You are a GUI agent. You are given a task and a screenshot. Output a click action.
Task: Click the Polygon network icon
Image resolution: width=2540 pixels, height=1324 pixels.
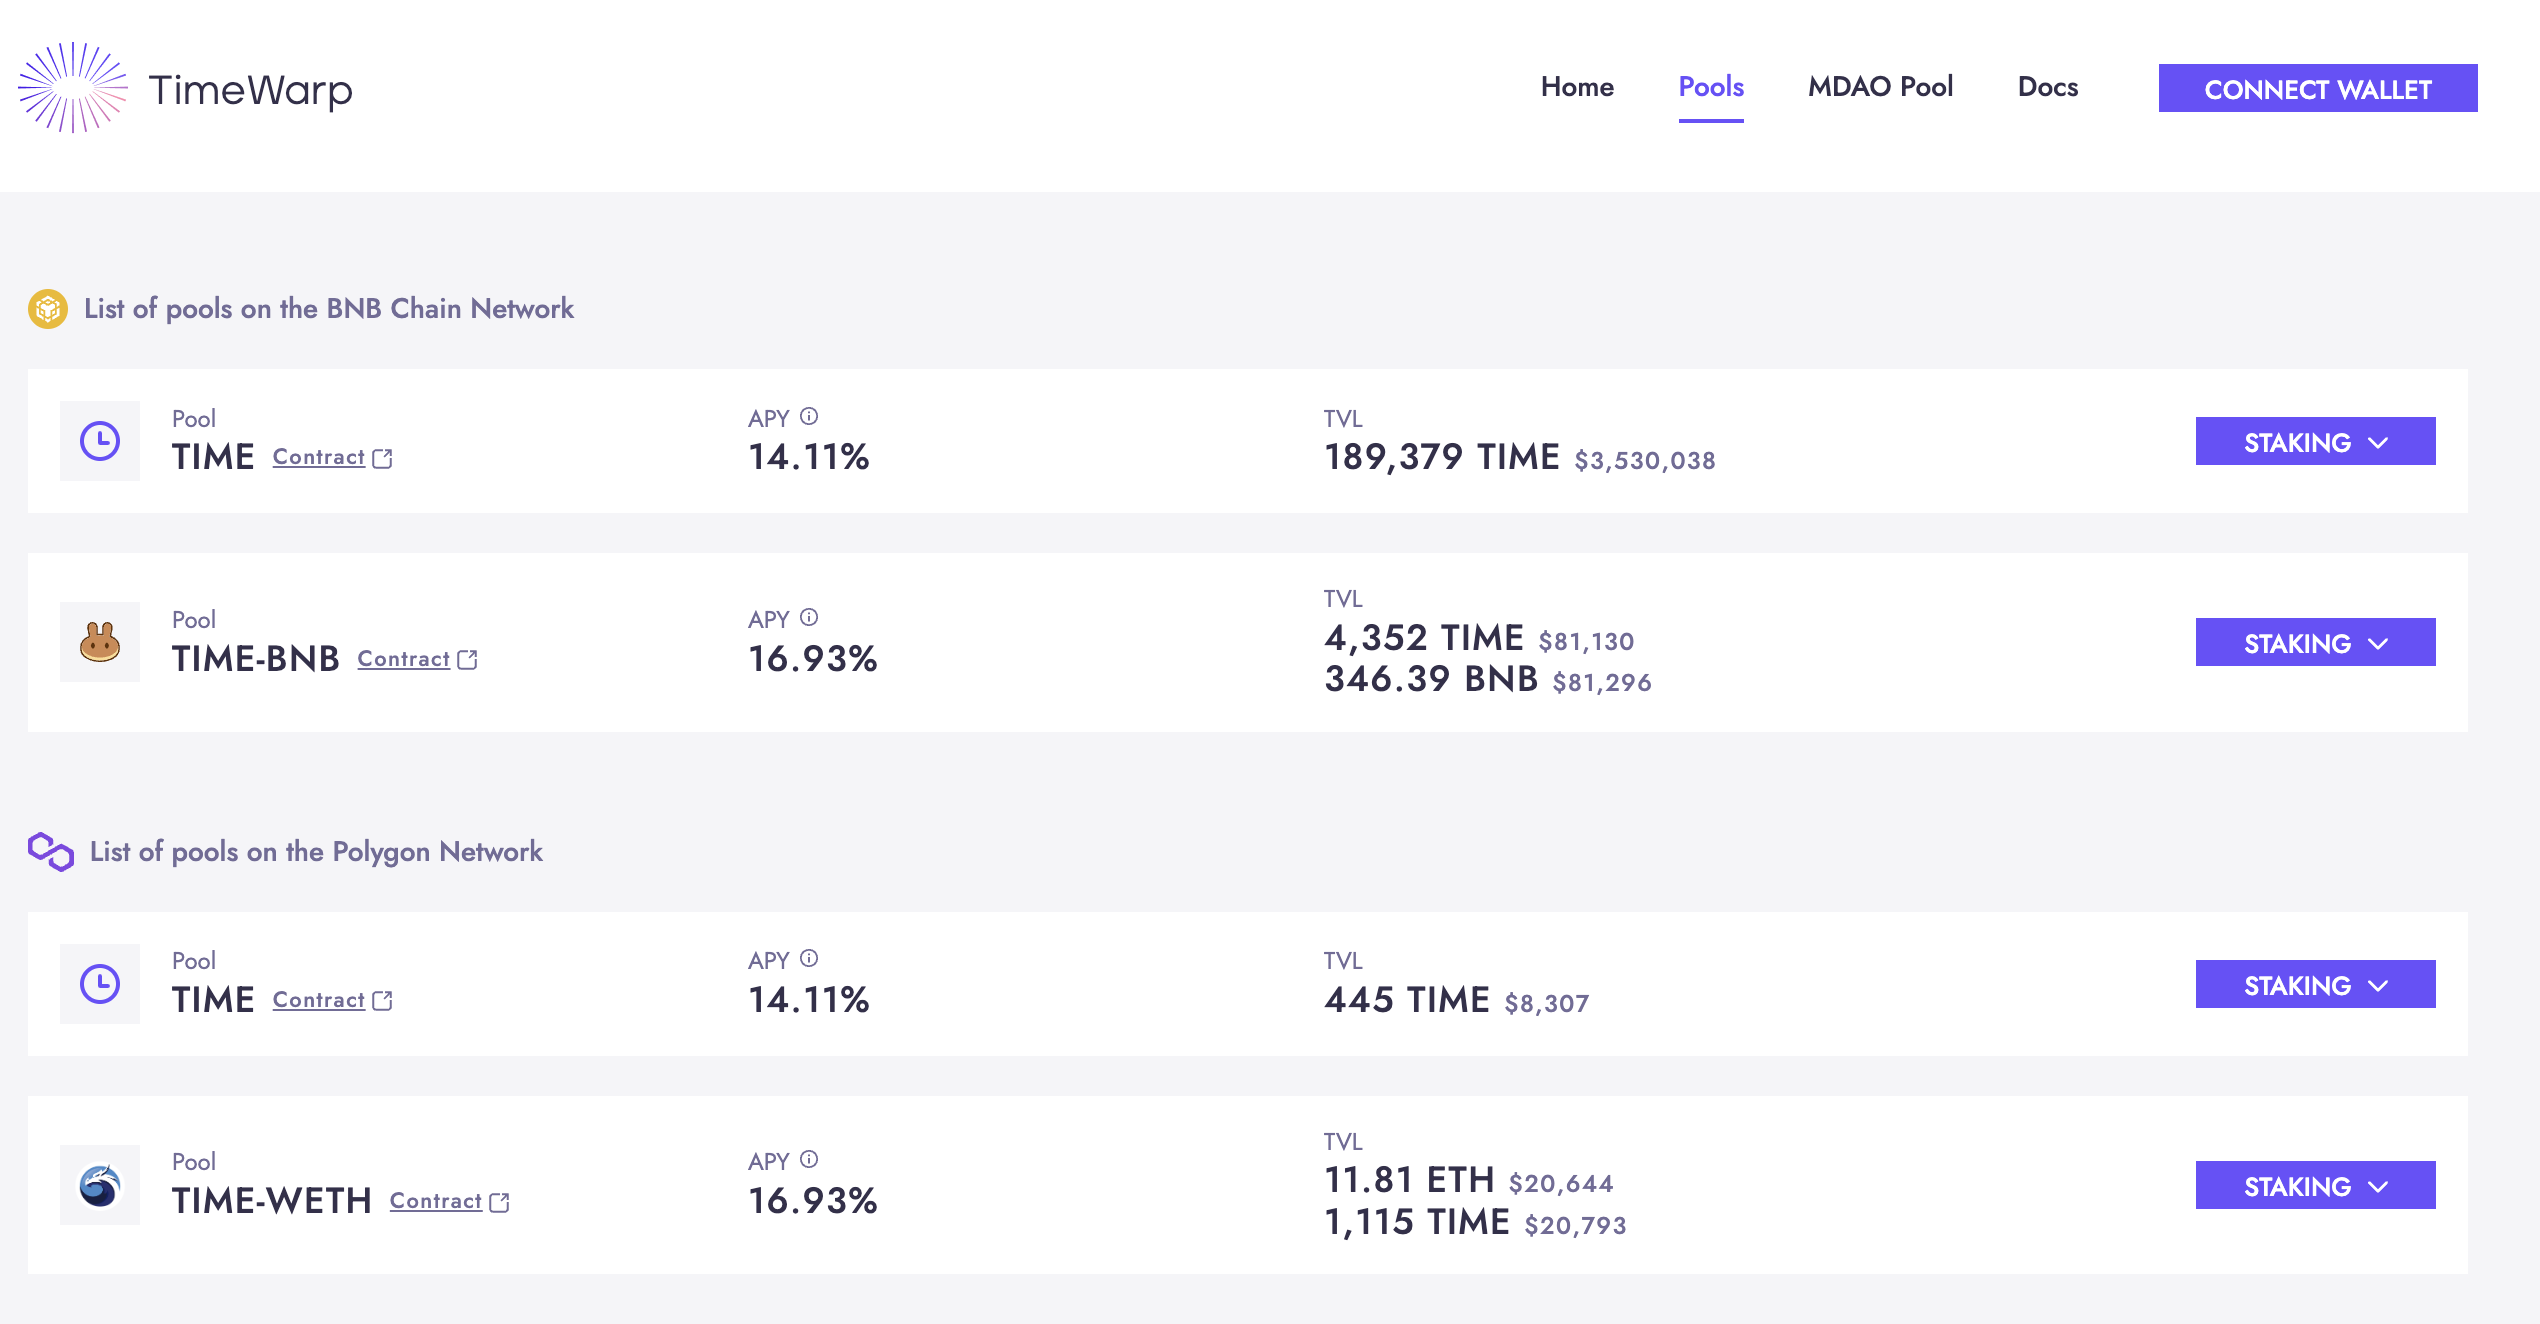[51, 852]
